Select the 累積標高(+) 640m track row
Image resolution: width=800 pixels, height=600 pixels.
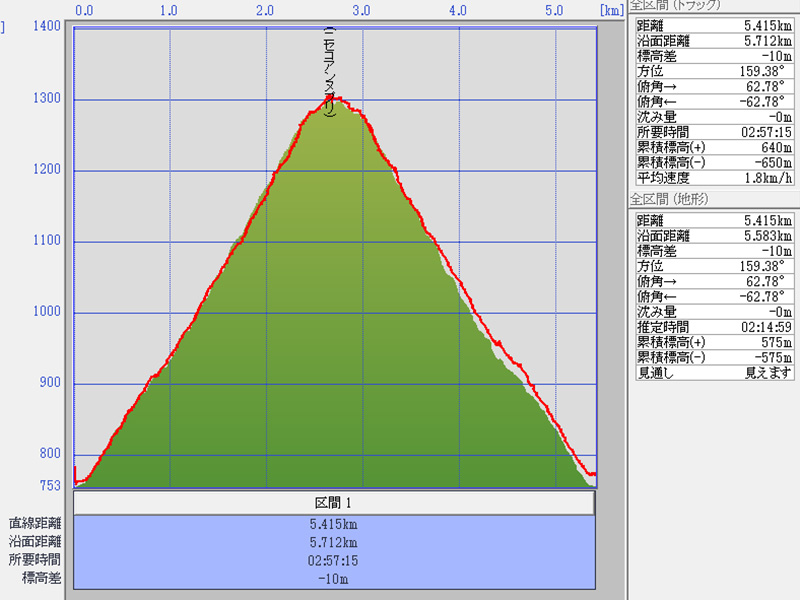pos(714,147)
